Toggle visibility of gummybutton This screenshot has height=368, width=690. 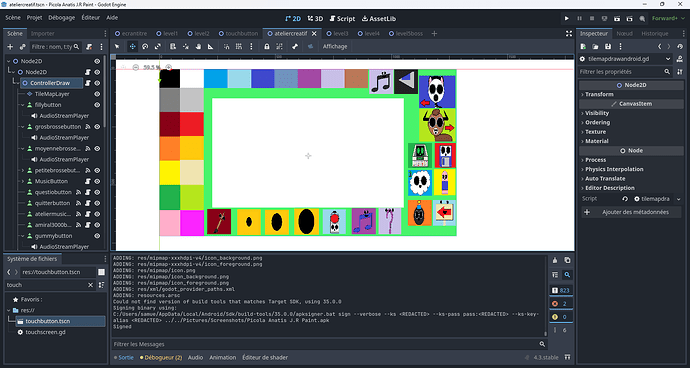pyautogui.click(x=97, y=236)
